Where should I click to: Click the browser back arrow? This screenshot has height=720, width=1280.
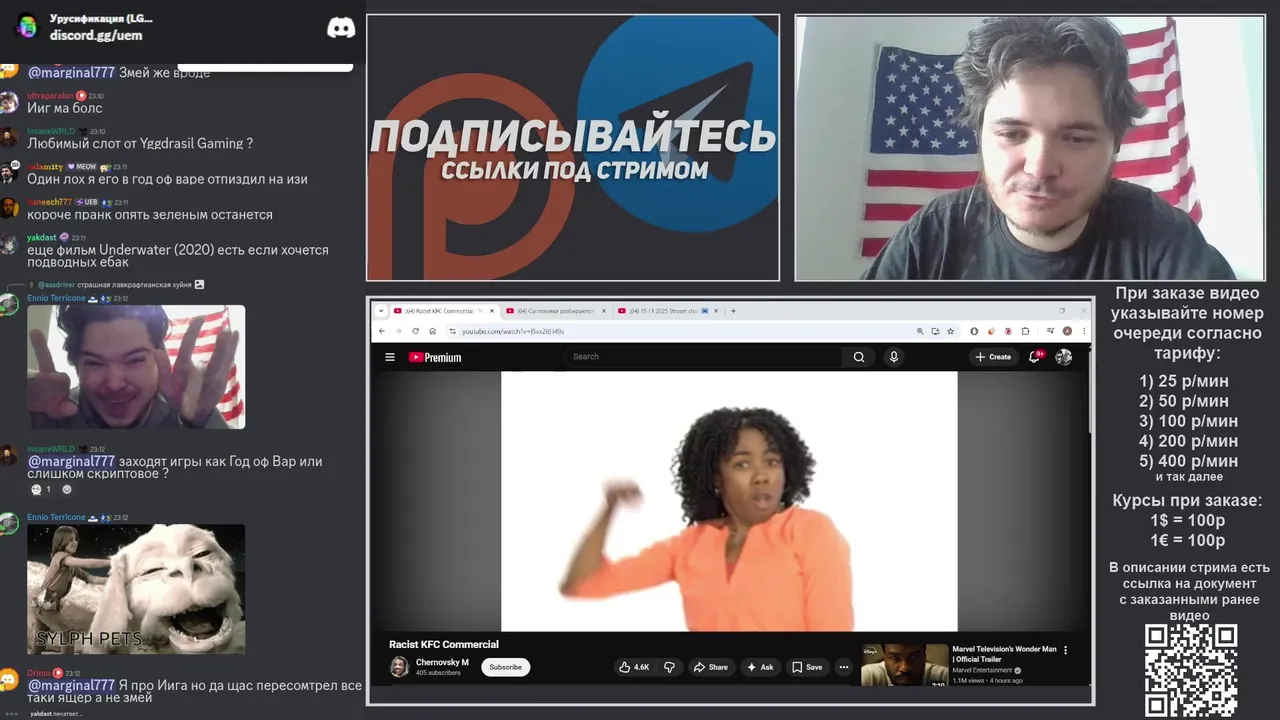pos(381,331)
